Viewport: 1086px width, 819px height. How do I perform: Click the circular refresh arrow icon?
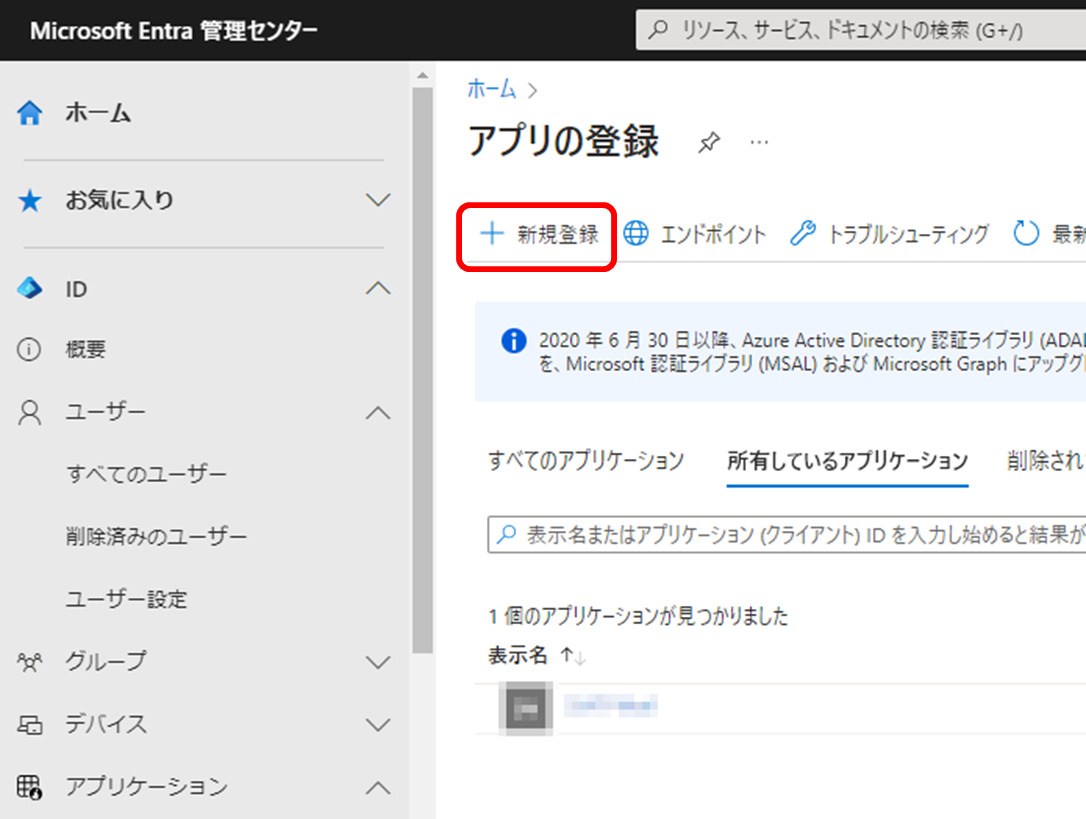click(x=1026, y=234)
